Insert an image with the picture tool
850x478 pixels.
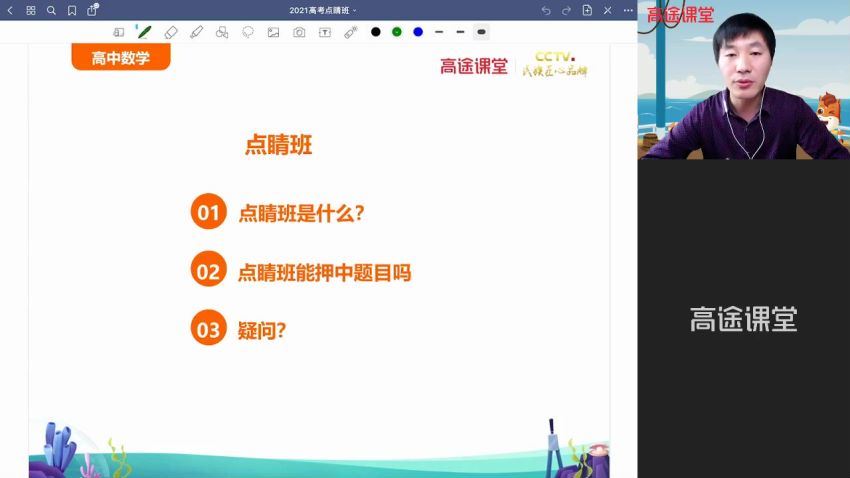[273, 33]
